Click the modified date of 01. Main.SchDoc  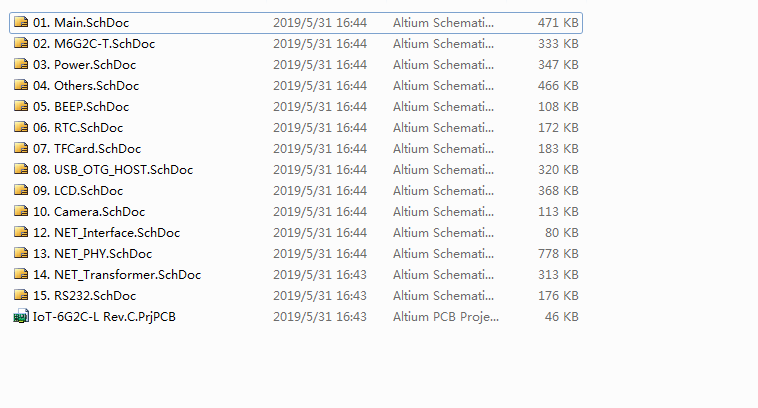click(x=320, y=23)
